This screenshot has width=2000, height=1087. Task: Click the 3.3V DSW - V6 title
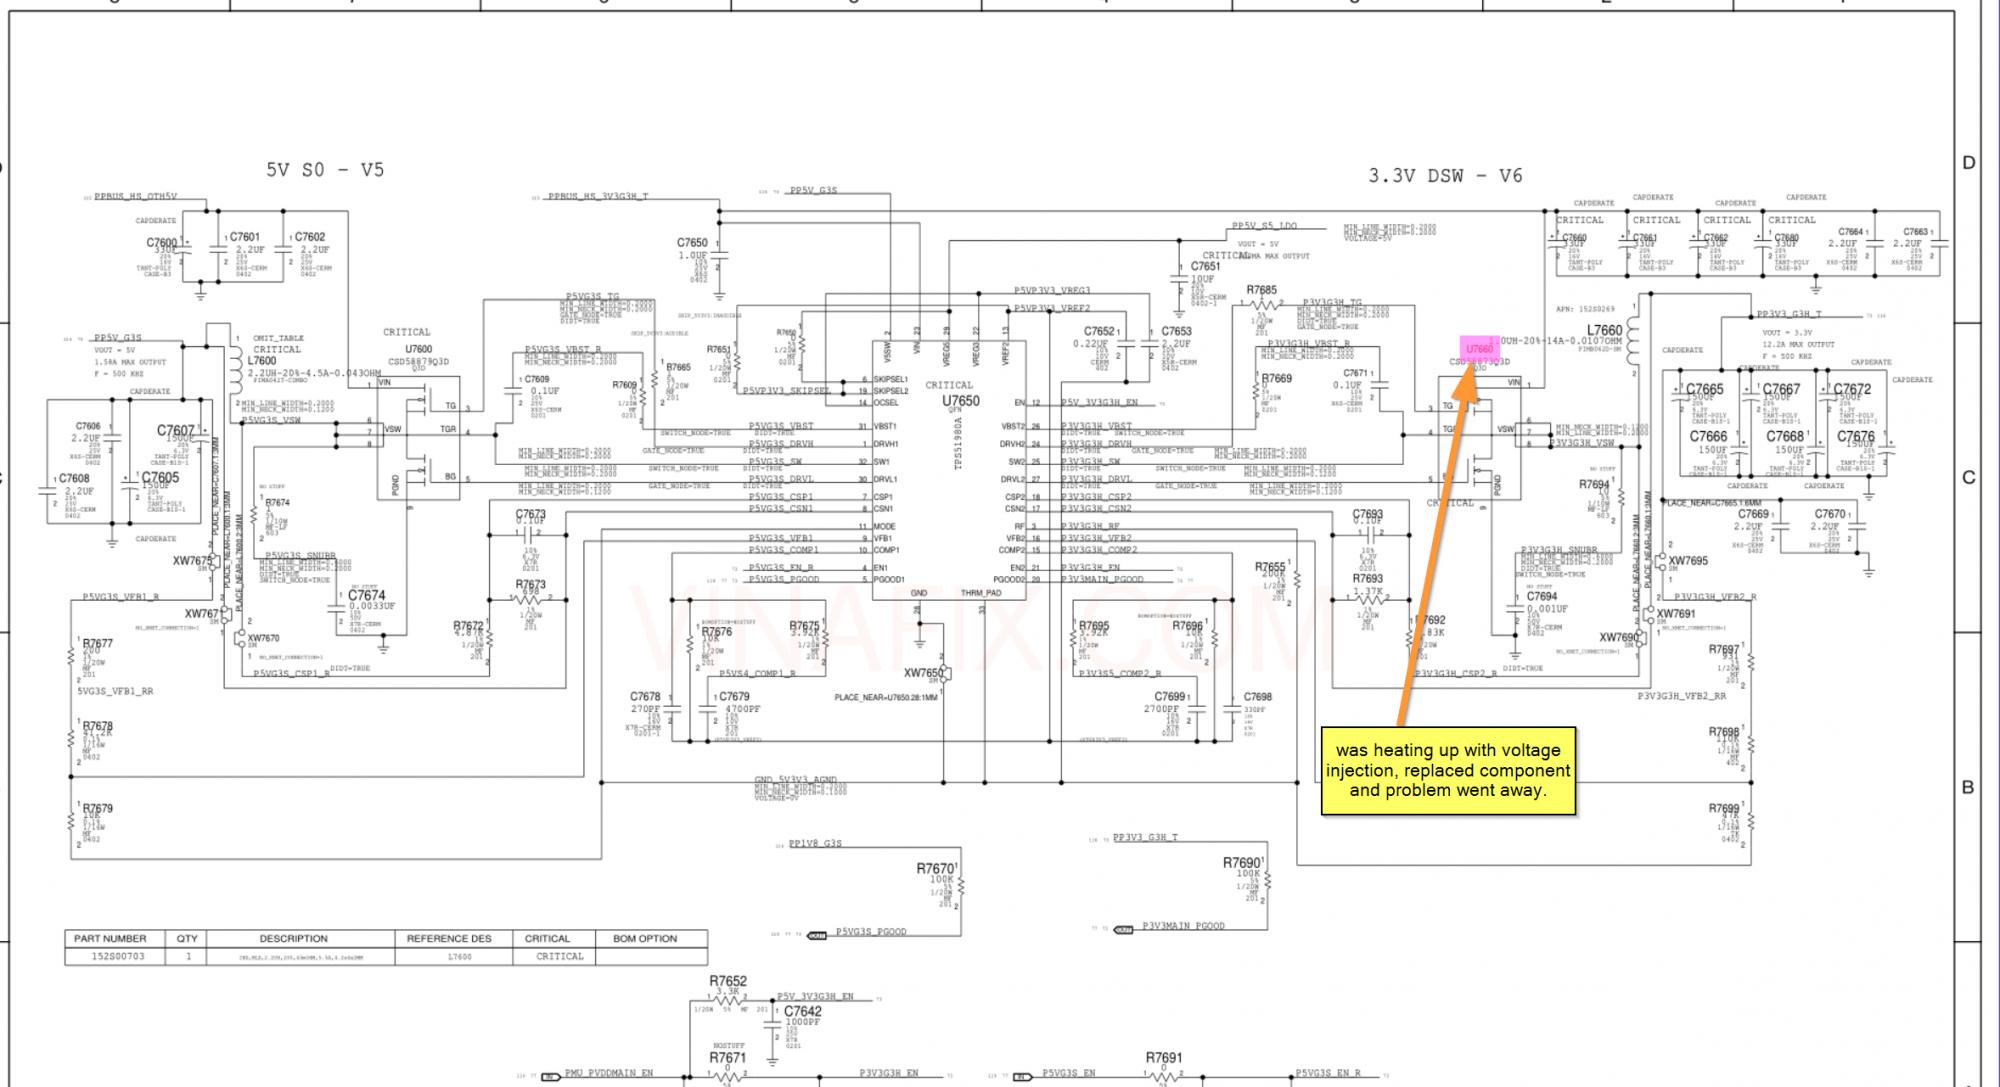tap(1445, 176)
